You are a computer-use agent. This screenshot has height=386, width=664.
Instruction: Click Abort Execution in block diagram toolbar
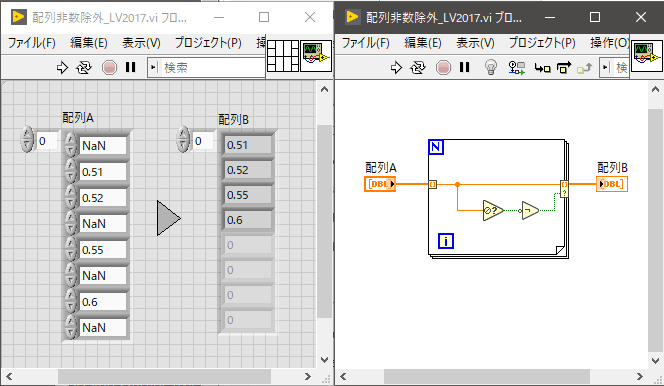point(443,67)
